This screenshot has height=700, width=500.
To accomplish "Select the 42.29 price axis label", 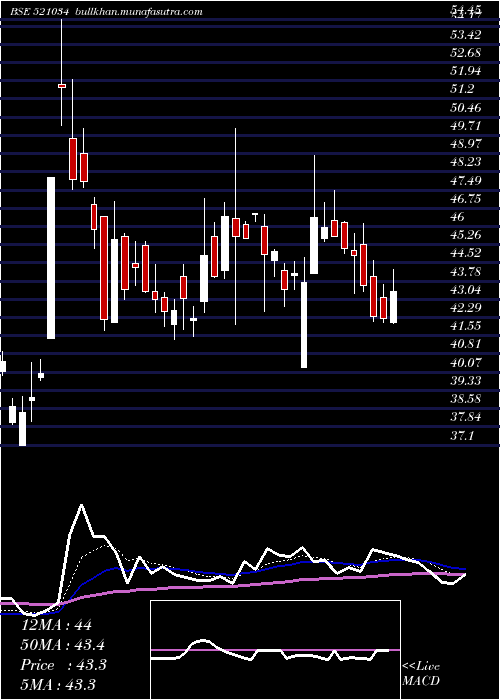I will 465,308.
